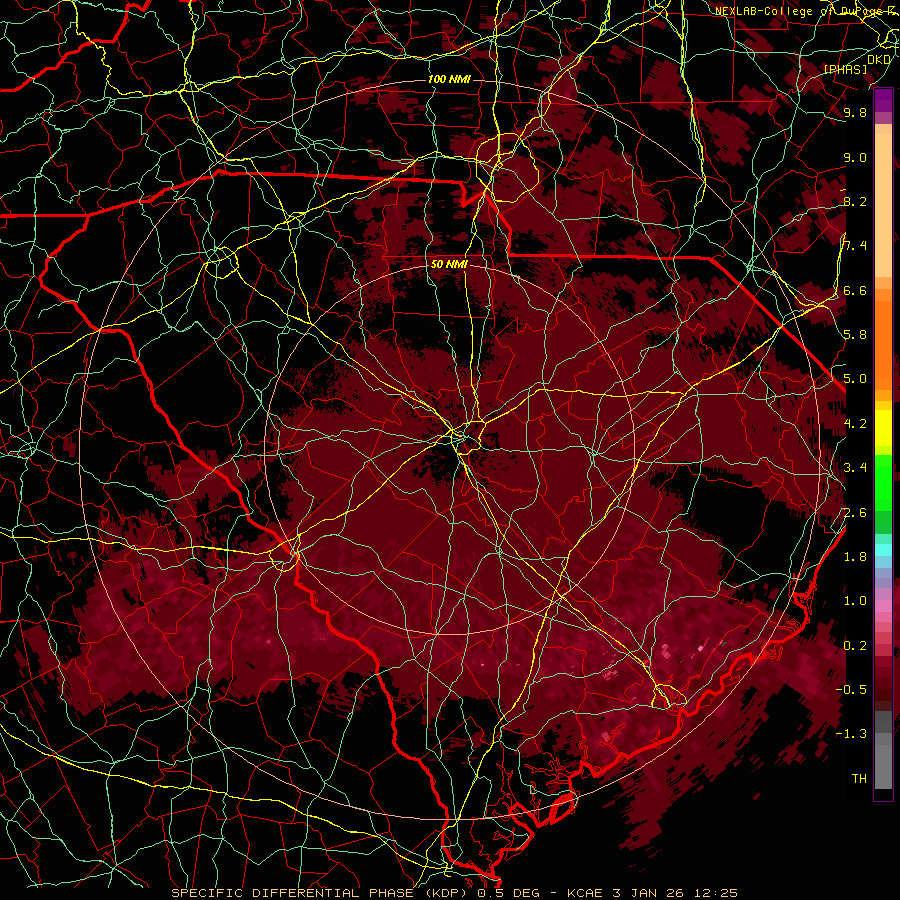
Task: Click the -0.5 value on color scale
Action: click(x=852, y=690)
